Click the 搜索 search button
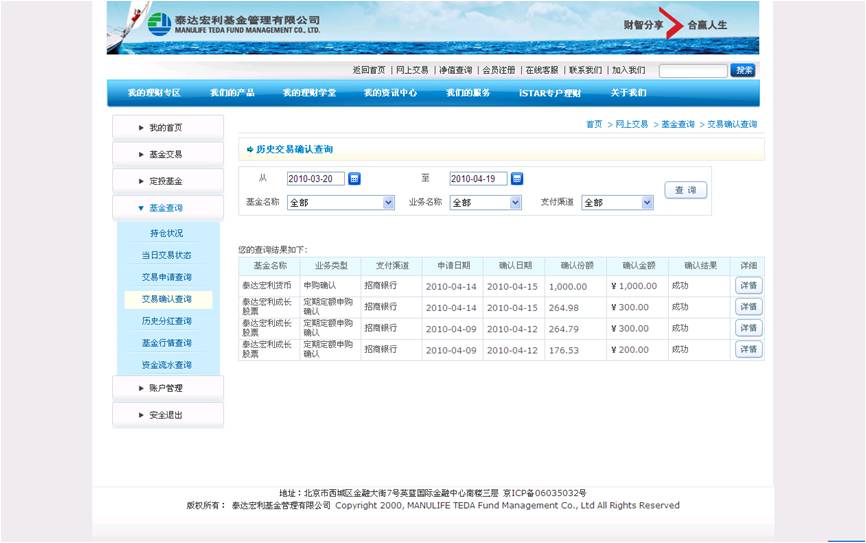Image resolution: width=866 pixels, height=543 pixels. click(743, 70)
